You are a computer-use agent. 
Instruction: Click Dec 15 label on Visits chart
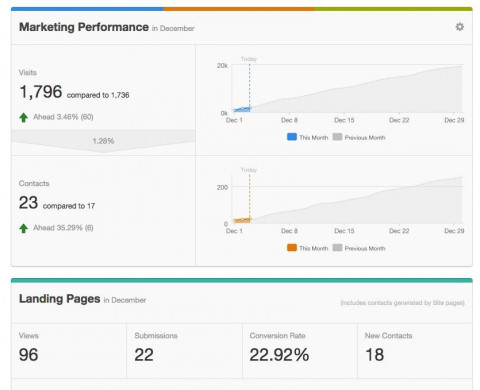344,120
